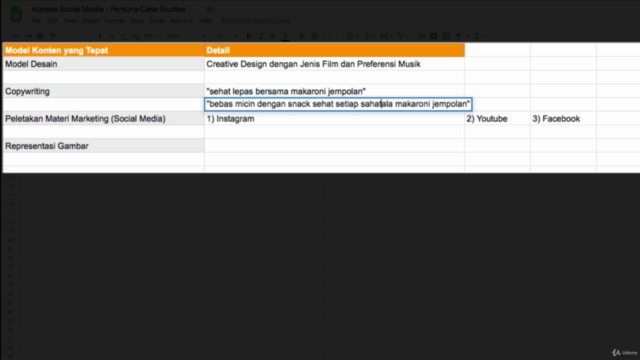
Task: Select the empty cell right of 'Representasi Gambar'
Action: click(x=334, y=146)
